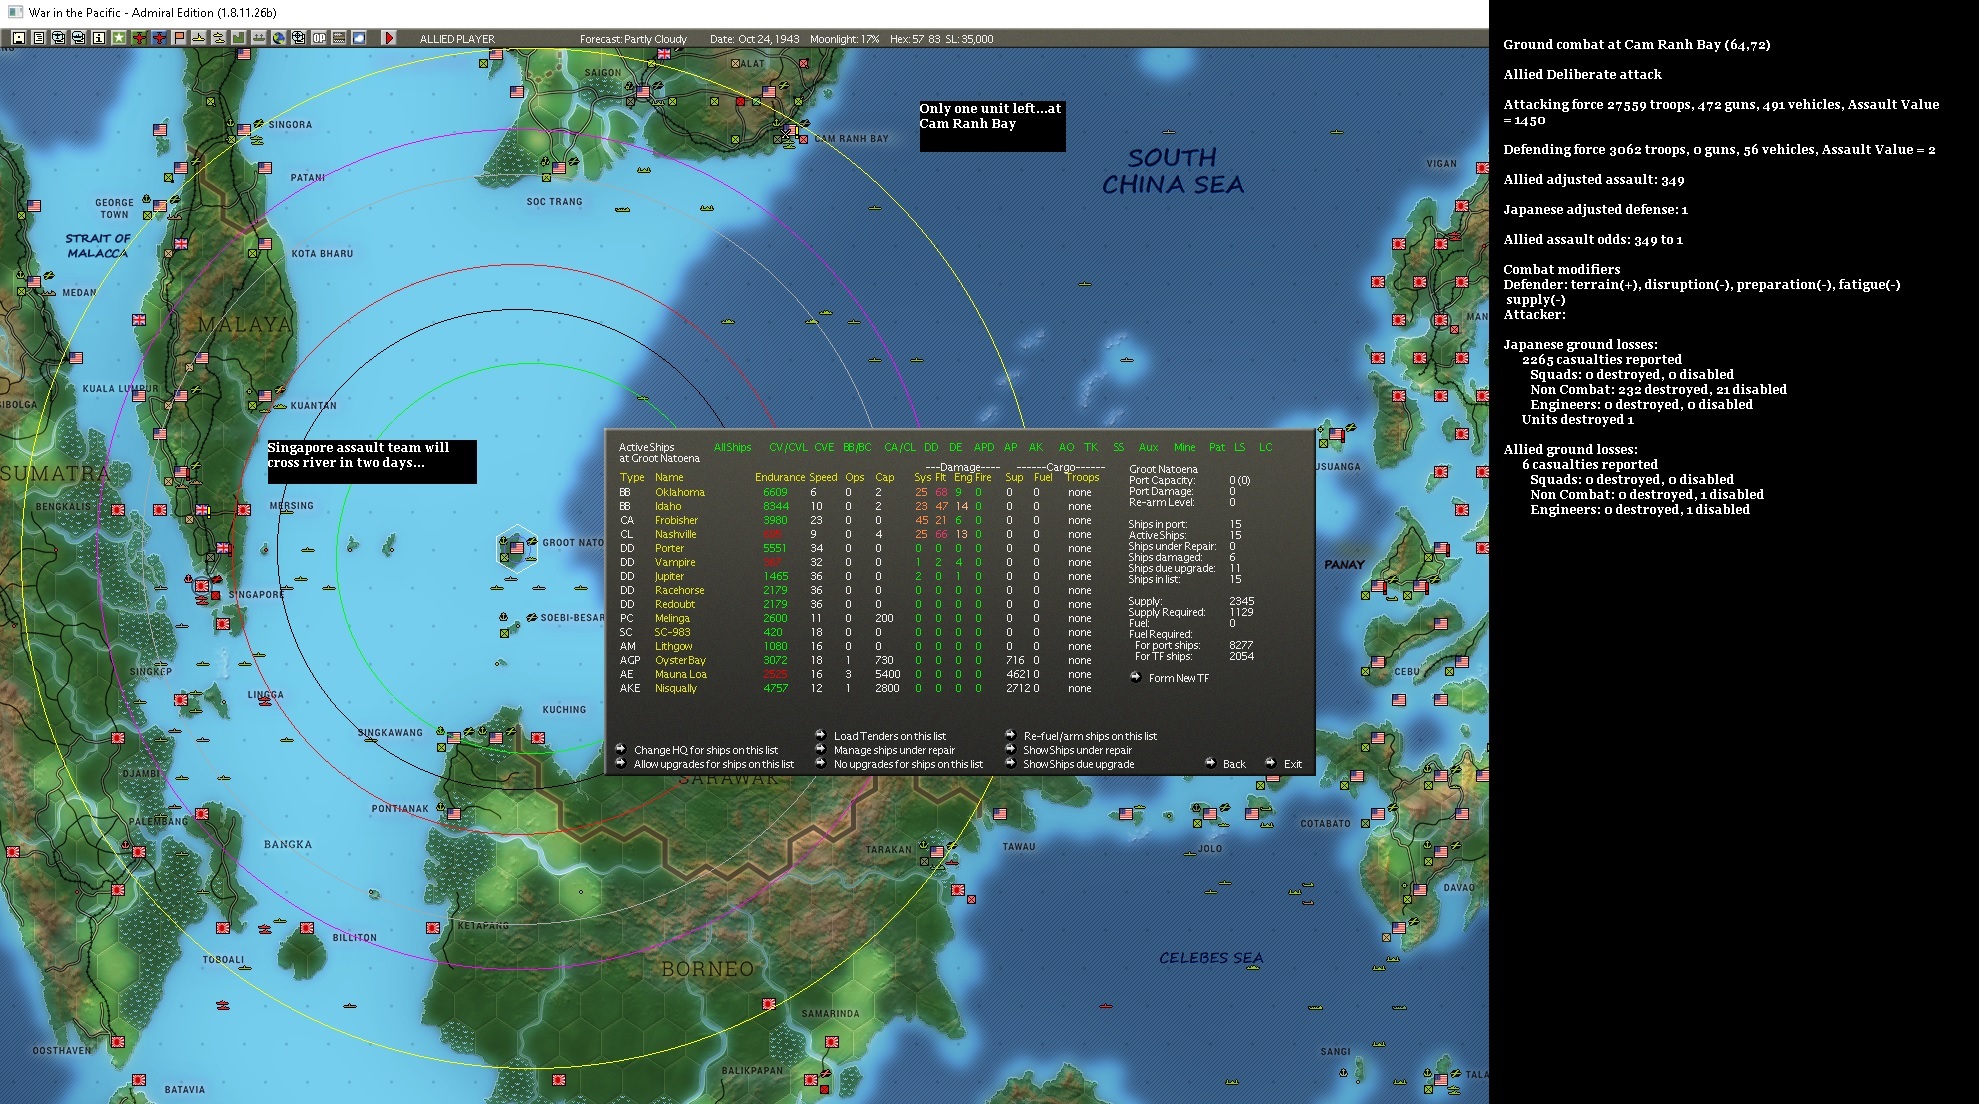Click the weather cloud toolbar icon
The image size is (1979, 1104).
pos(358,38)
